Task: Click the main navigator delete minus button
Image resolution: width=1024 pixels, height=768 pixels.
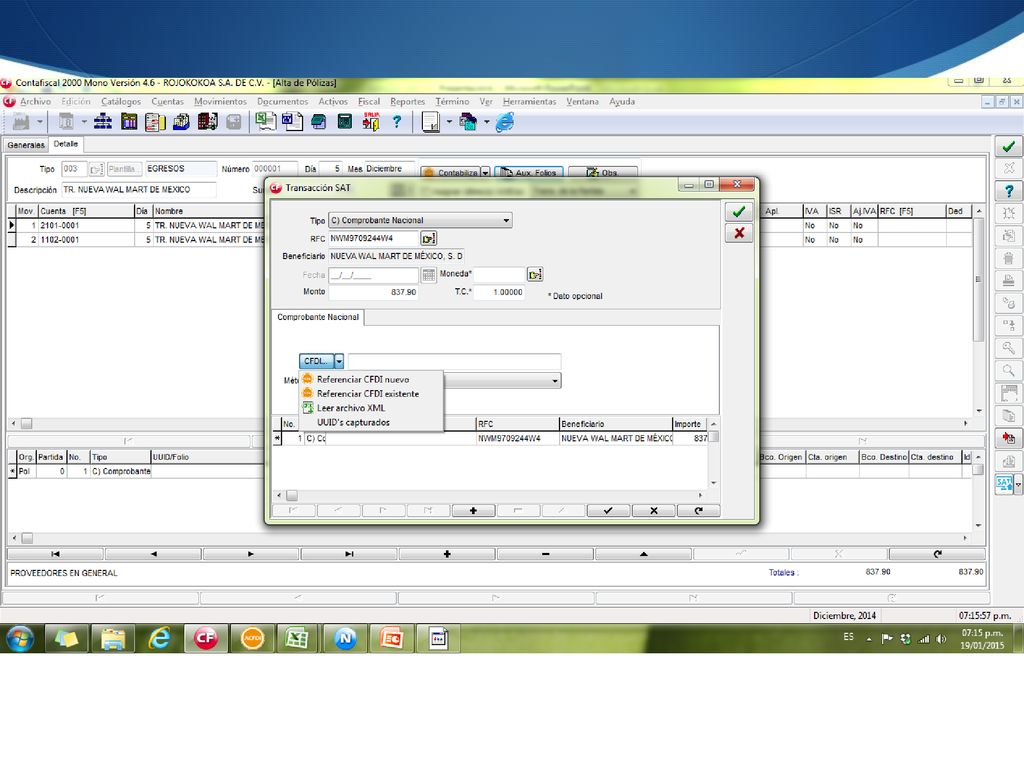Action: 545,554
